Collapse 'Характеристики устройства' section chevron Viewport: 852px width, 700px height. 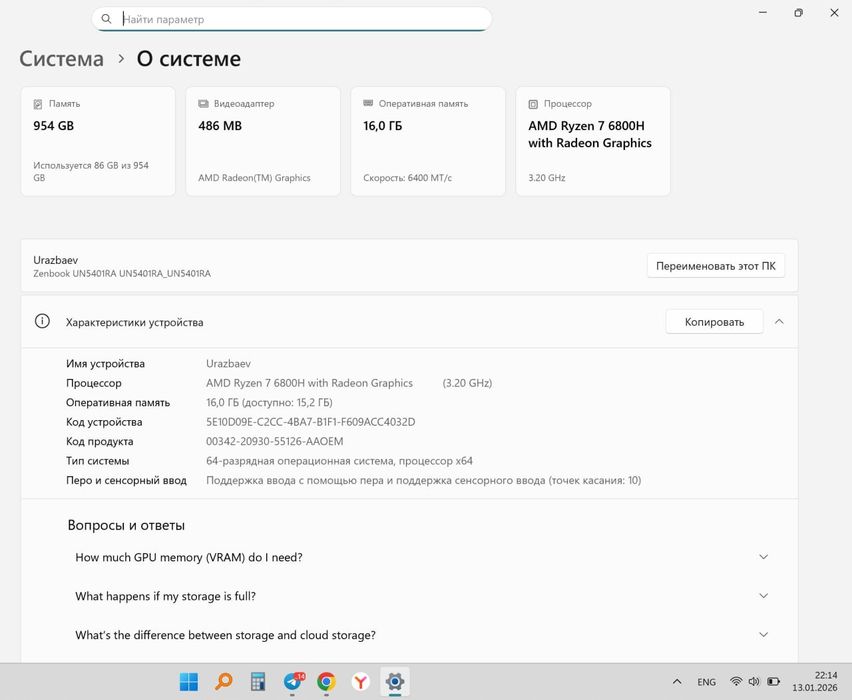coord(779,322)
